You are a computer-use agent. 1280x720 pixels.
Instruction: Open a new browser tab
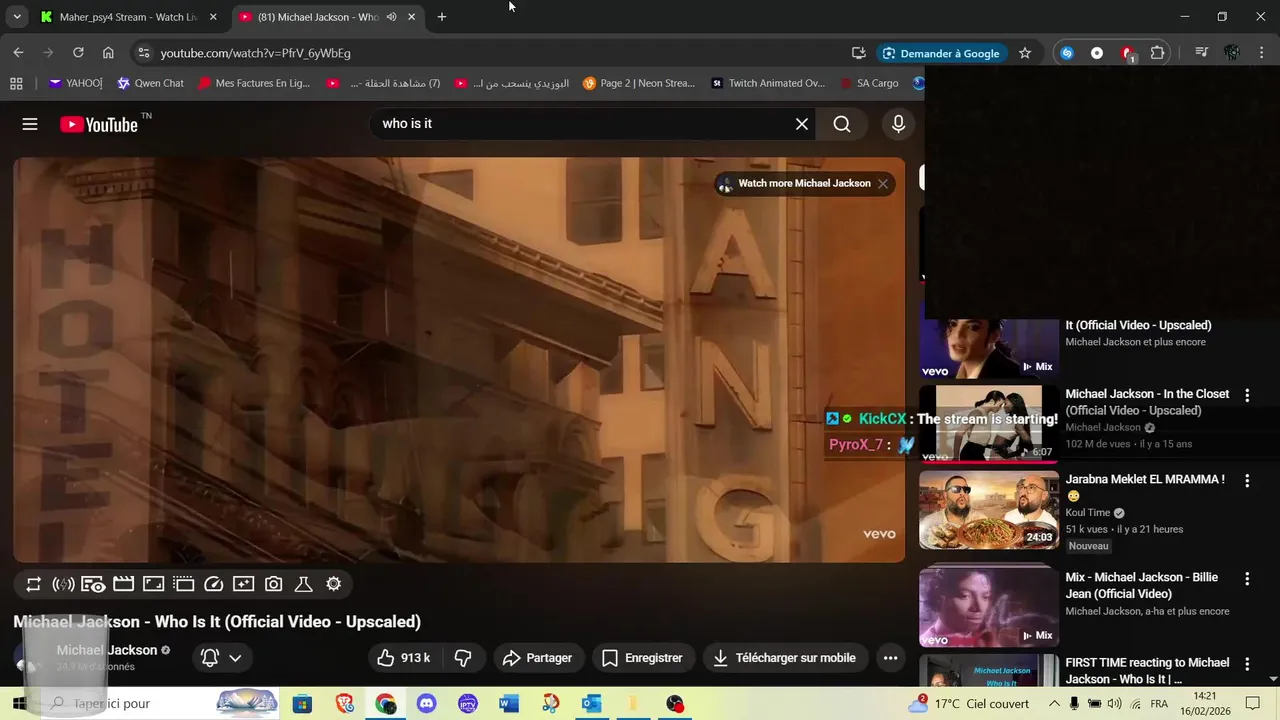click(x=442, y=17)
